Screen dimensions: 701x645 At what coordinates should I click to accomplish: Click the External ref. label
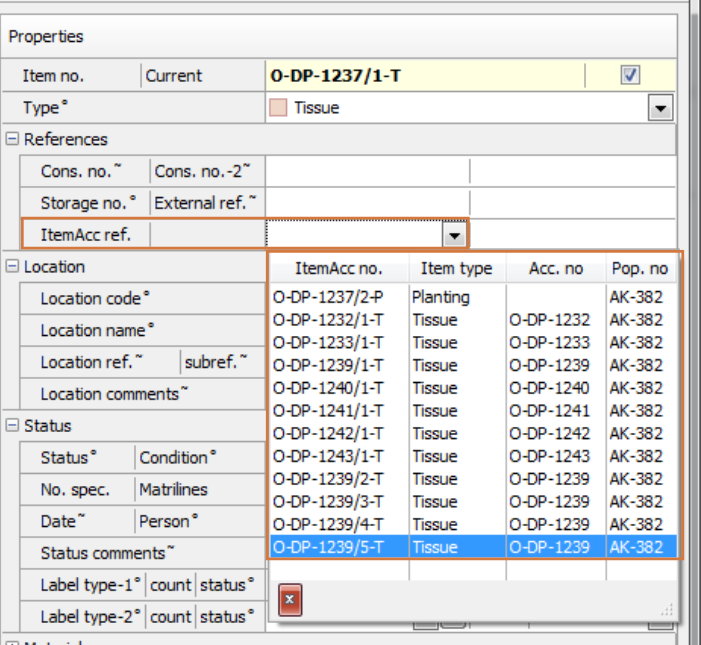[x=205, y=202]
